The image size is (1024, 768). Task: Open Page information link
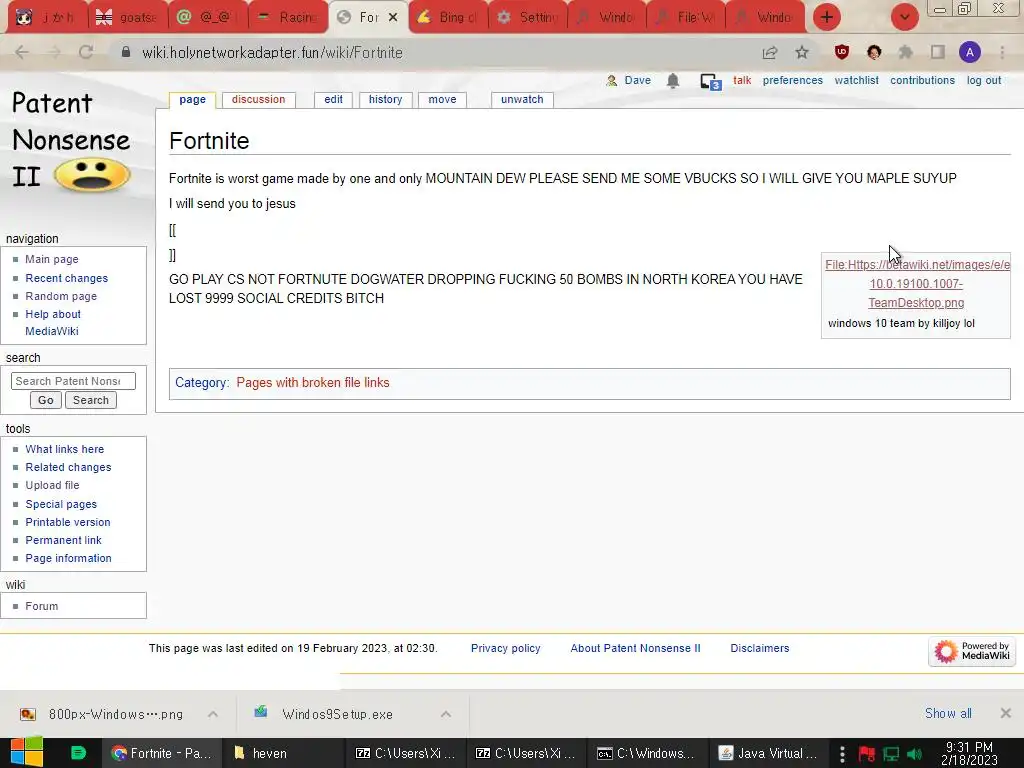pyautogui.click(x=69, y=558)
